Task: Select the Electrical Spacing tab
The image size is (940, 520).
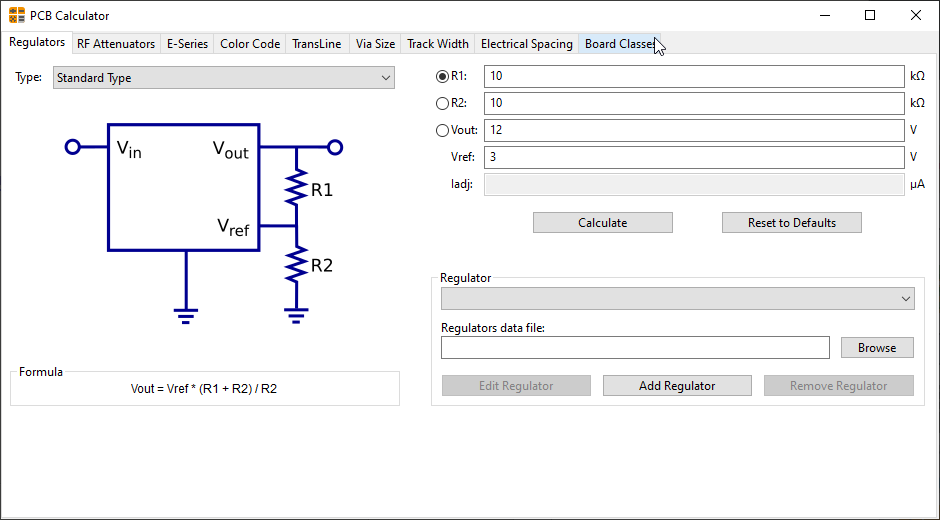Action: click(526, 44)
